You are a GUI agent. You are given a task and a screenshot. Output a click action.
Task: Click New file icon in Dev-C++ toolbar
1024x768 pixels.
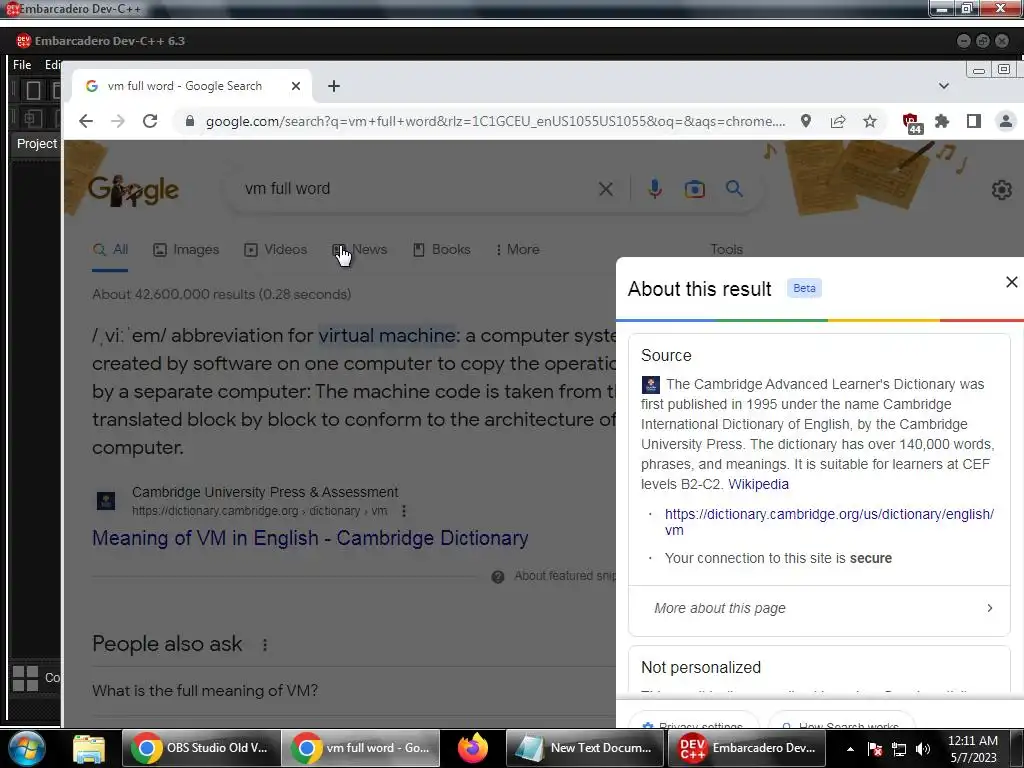tap(33, 90)
